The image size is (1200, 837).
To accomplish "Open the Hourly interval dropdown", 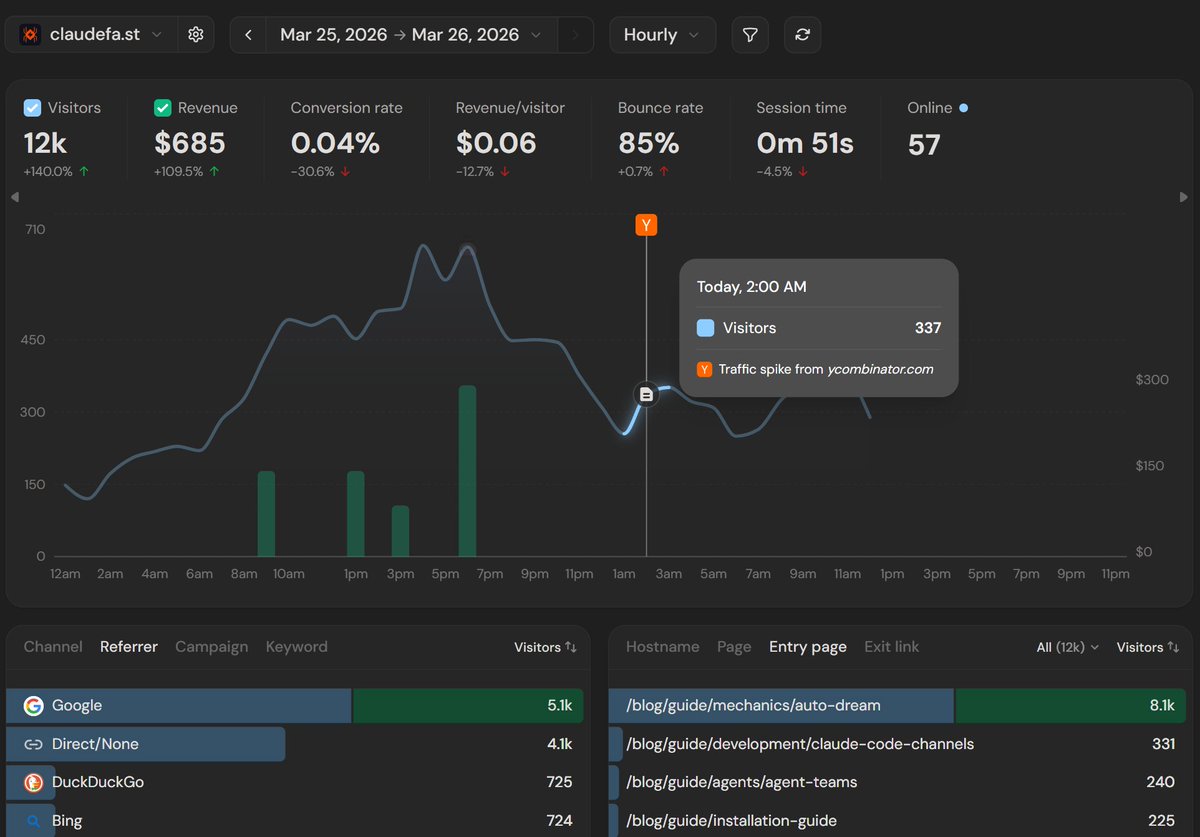I will 662,35.
